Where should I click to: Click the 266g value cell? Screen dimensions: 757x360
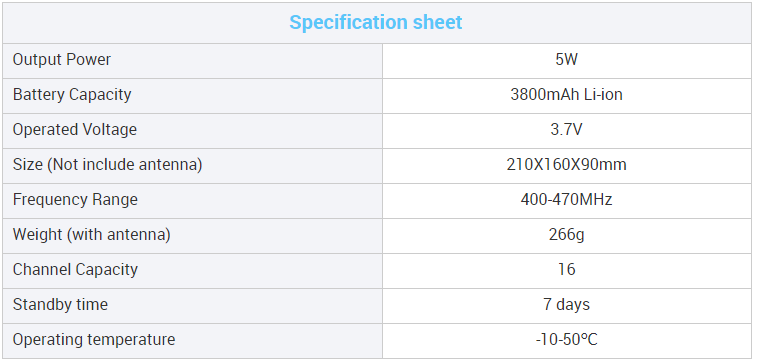567,236
